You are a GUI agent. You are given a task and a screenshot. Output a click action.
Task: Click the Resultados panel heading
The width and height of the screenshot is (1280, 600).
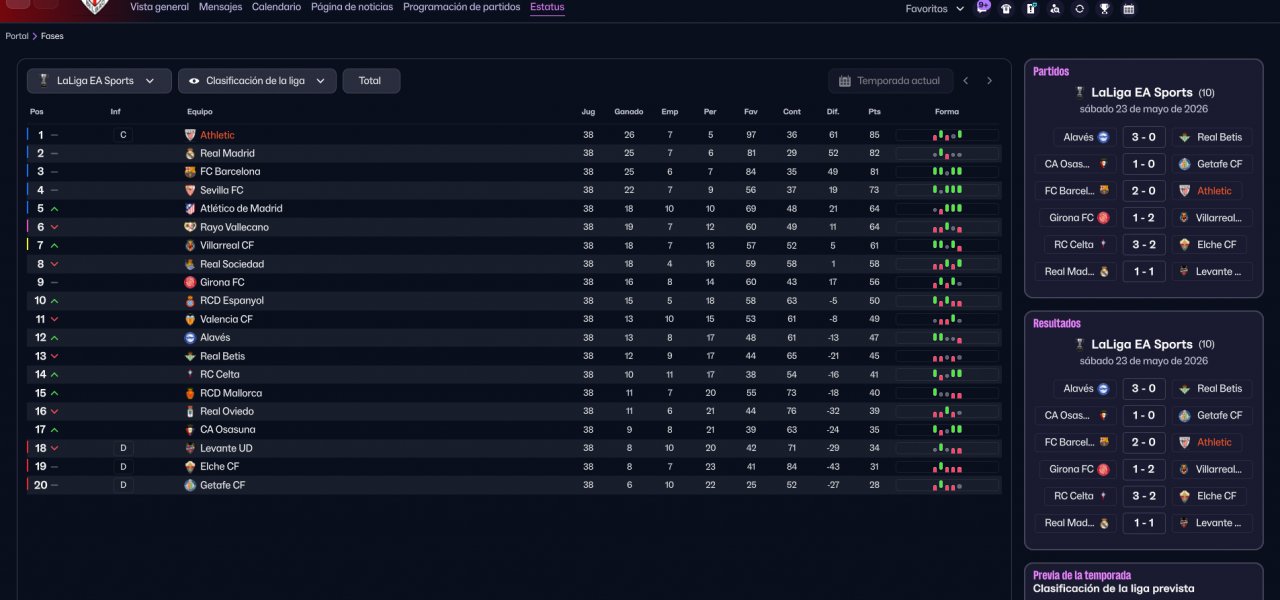(x=1057, y=324)
